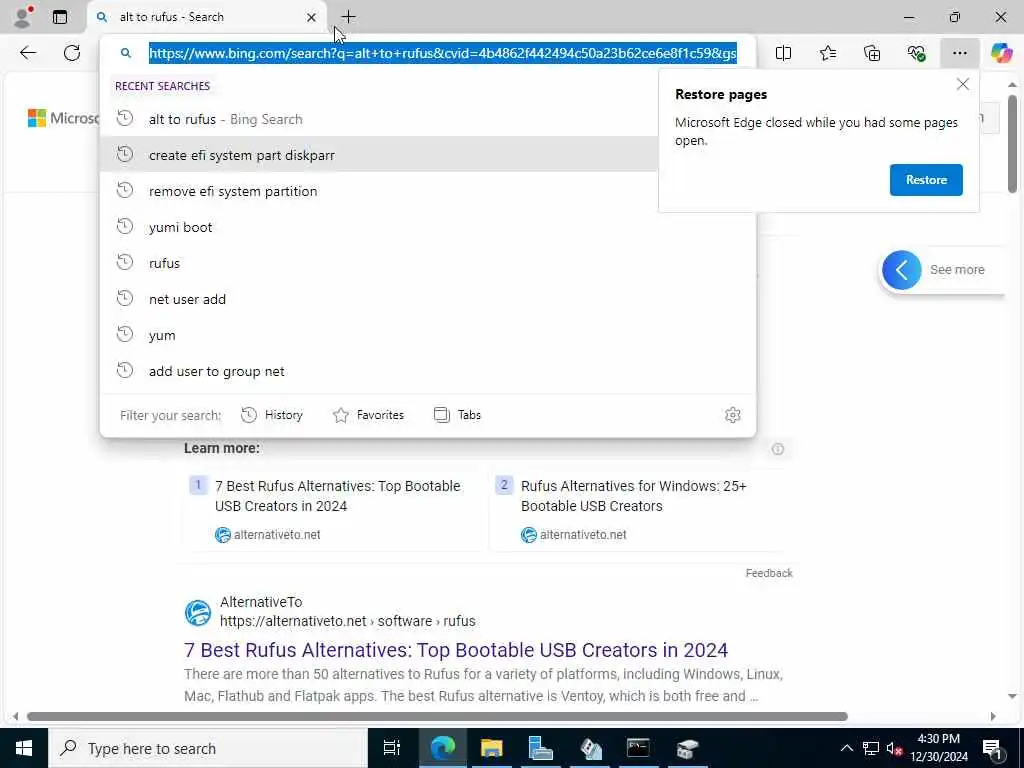Screen dimensions: 1024x768
Task: Filter search by History
Action: point(272,415)
